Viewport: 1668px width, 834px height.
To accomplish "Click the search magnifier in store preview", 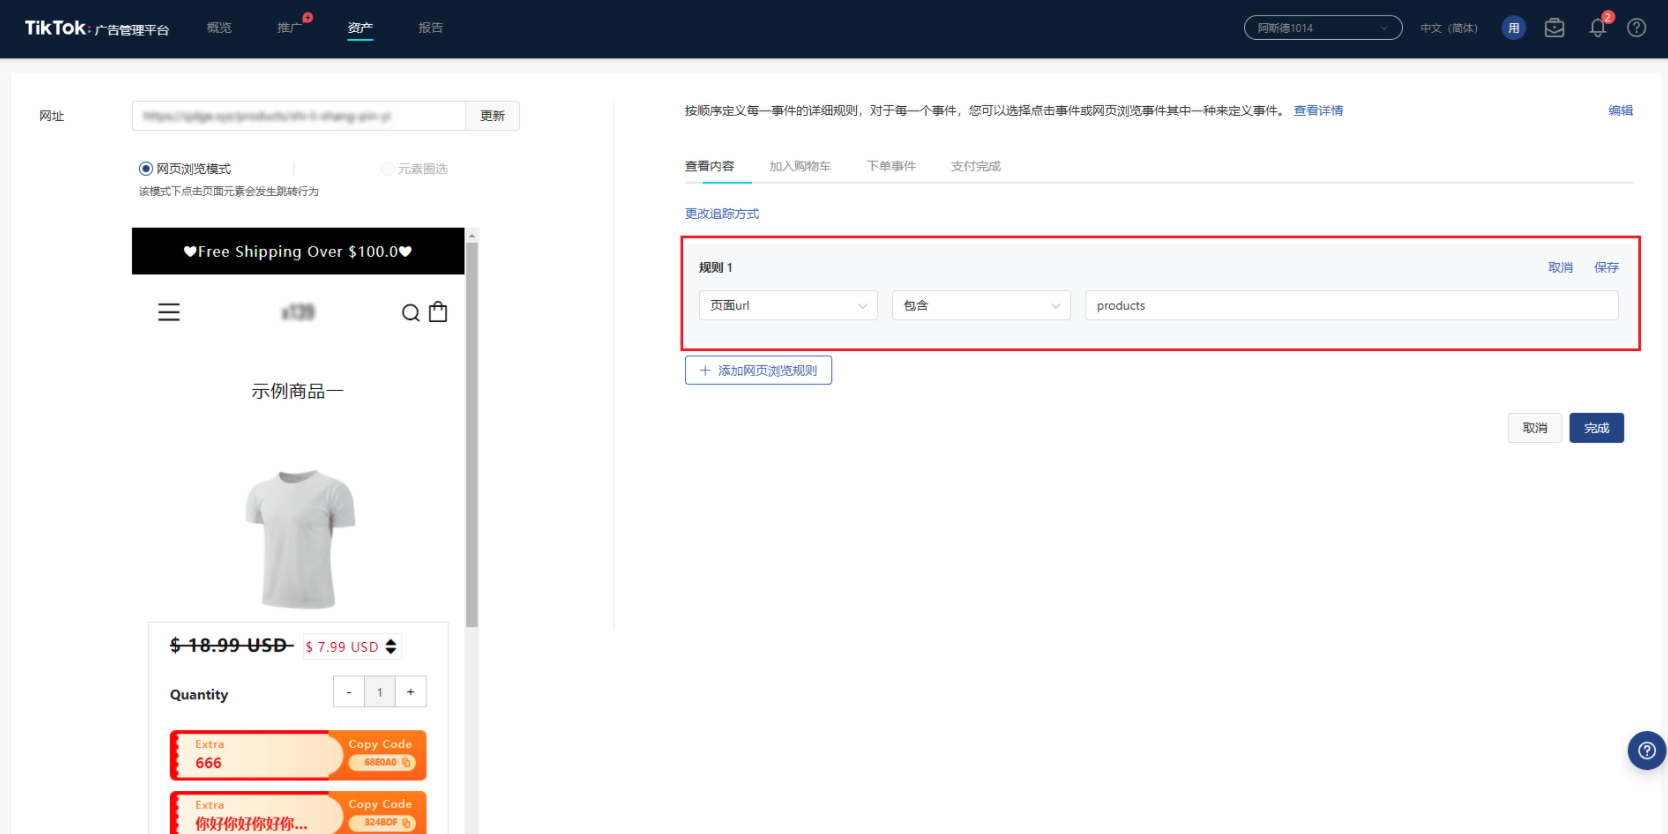I will click(x=410, y=313).
